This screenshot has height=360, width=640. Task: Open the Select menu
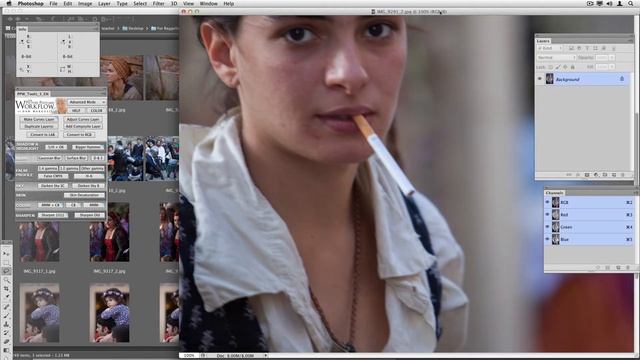[x=140, y=4]
